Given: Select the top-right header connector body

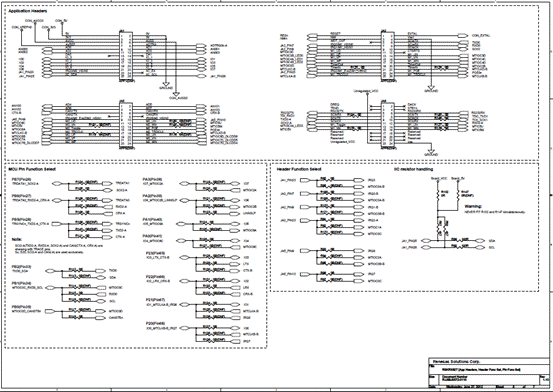Looking at the screenshot, I should coord(387,56).
